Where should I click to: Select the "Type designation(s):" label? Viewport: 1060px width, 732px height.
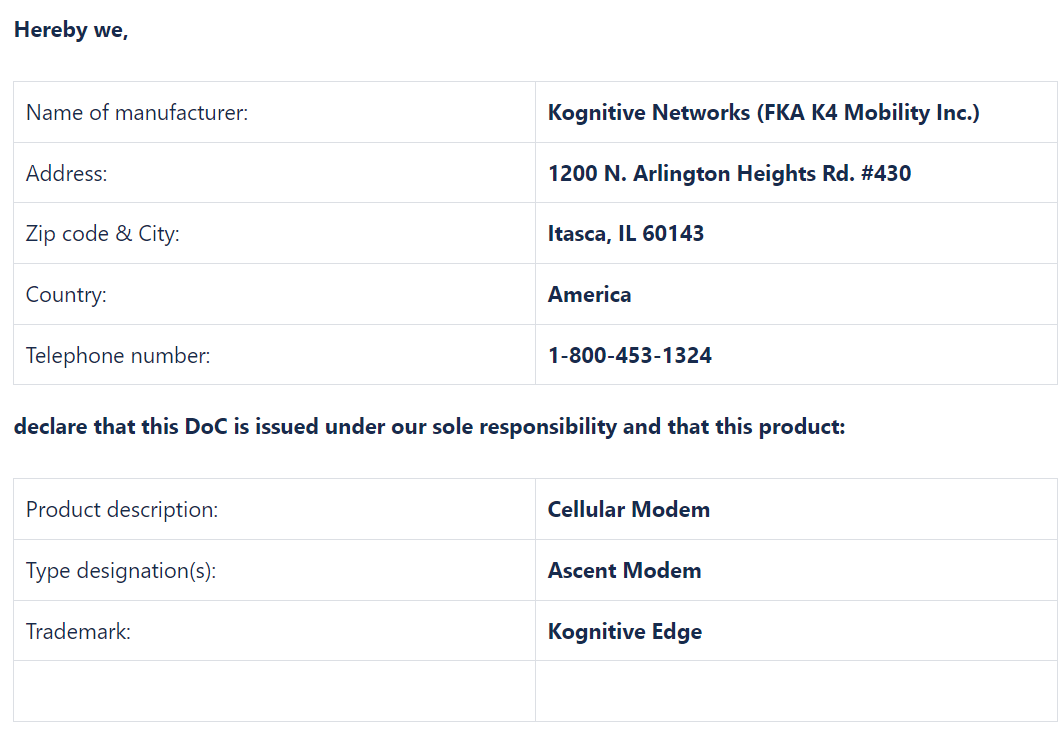[x=121, y=571]
